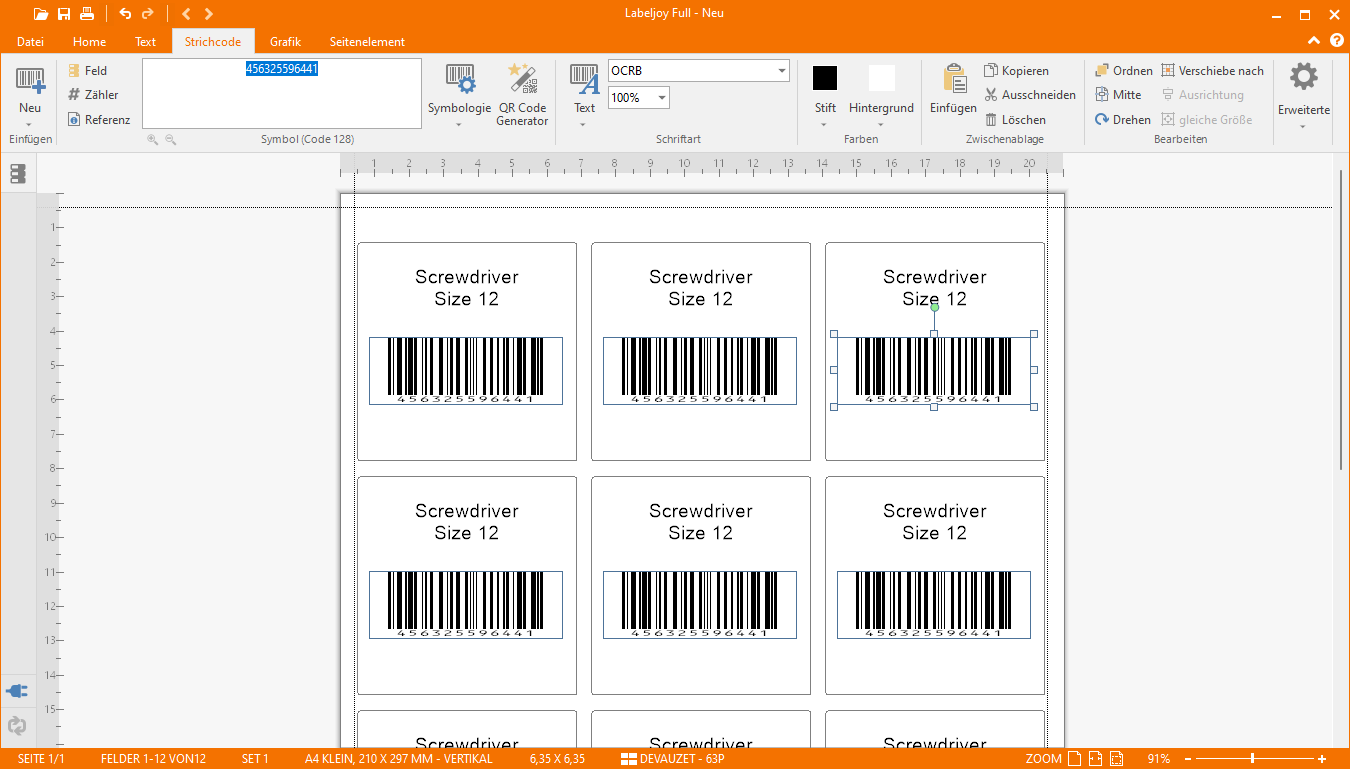
Task: Click the green rotation handle on selected barcode
Action: point(934,308)
